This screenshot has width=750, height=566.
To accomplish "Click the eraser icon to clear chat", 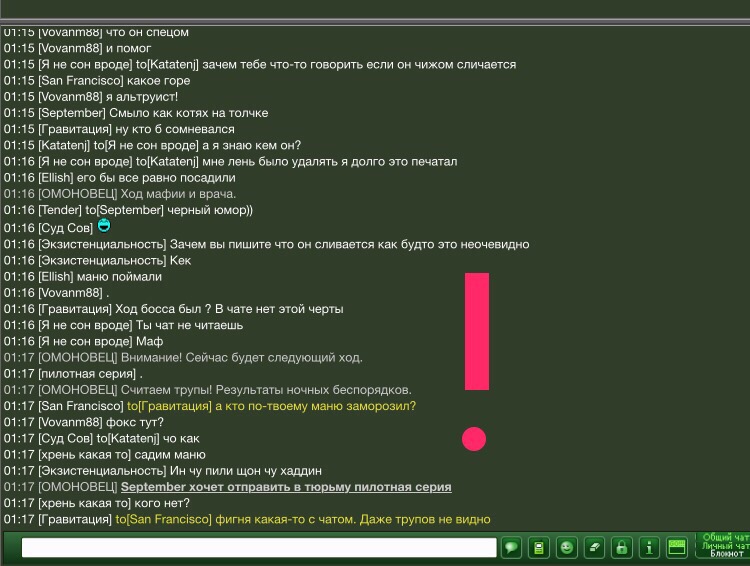I will coord(594,547).
